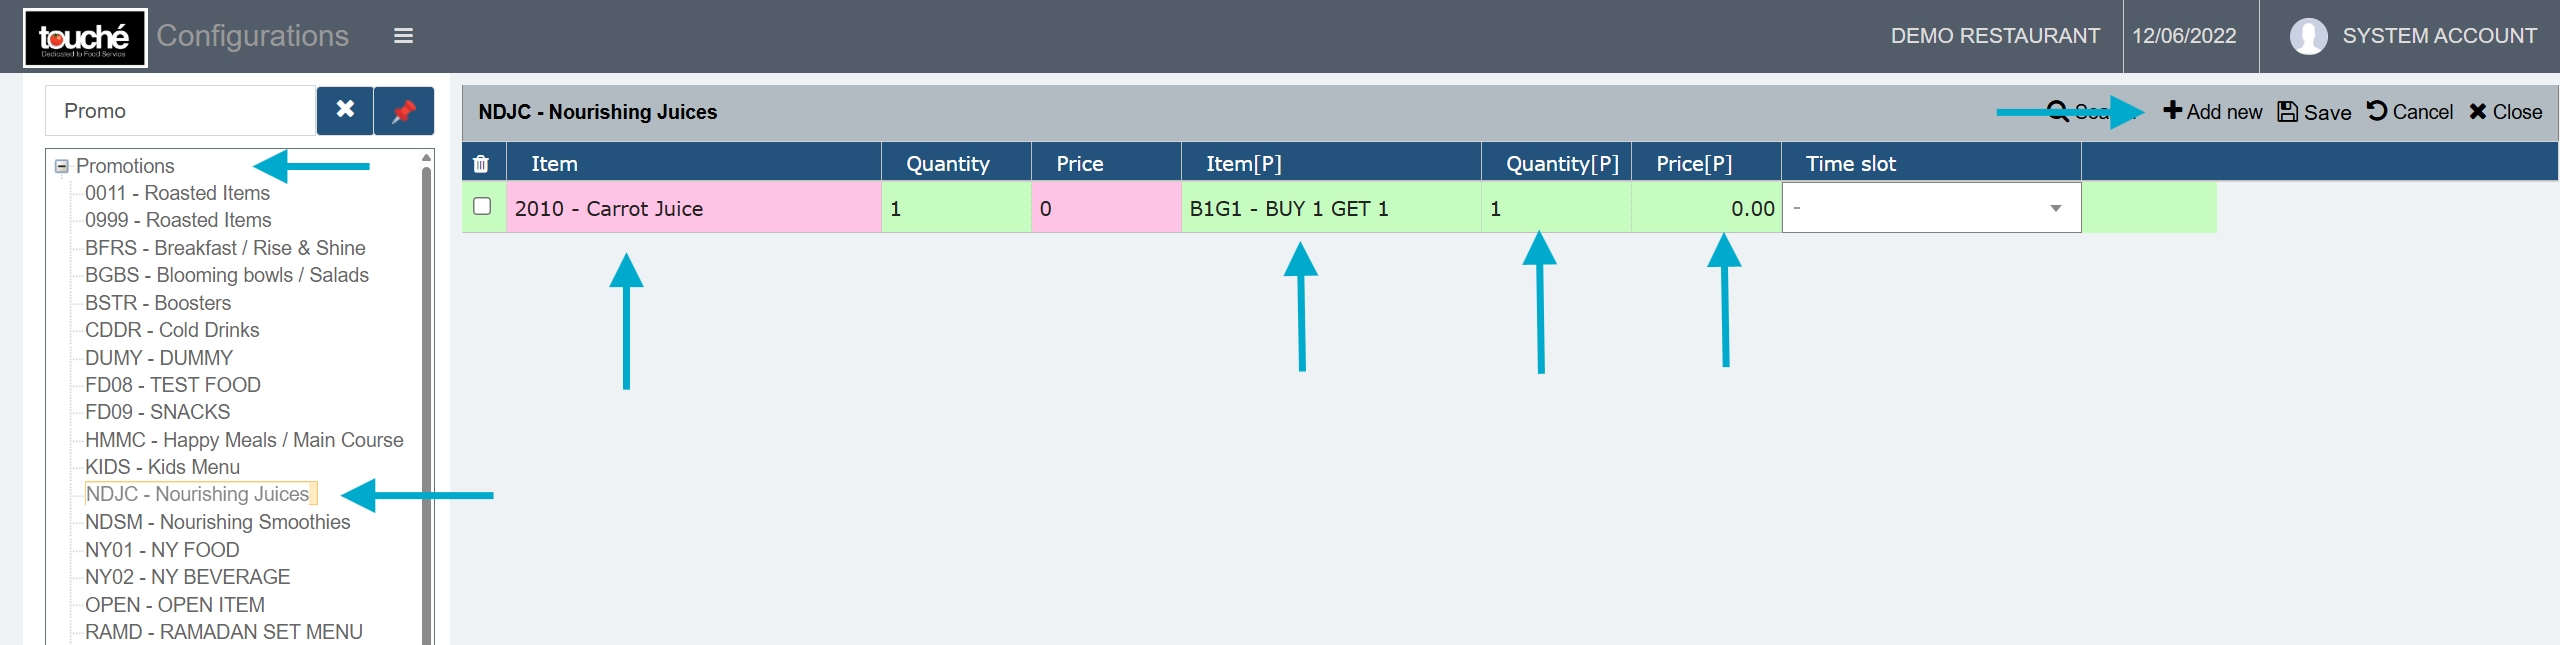
Task: Click the Promo search field
Action: point(180,111)
